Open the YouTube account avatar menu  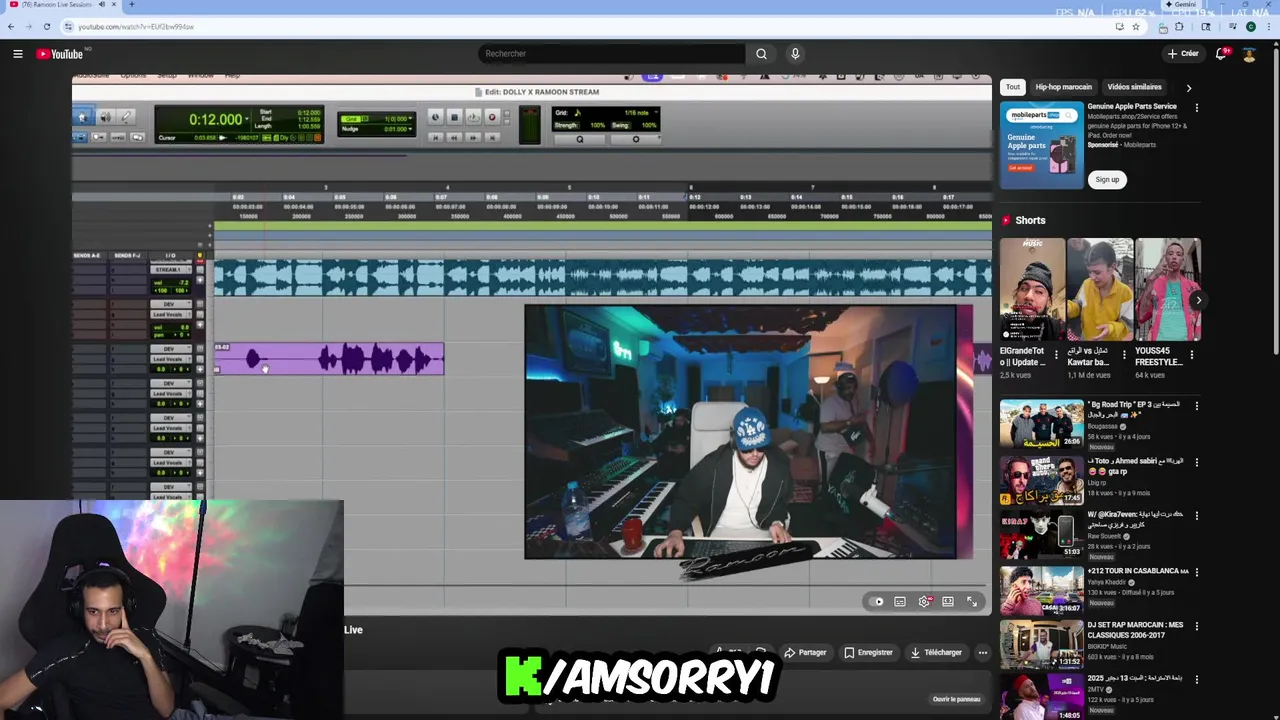point(1249,54)
